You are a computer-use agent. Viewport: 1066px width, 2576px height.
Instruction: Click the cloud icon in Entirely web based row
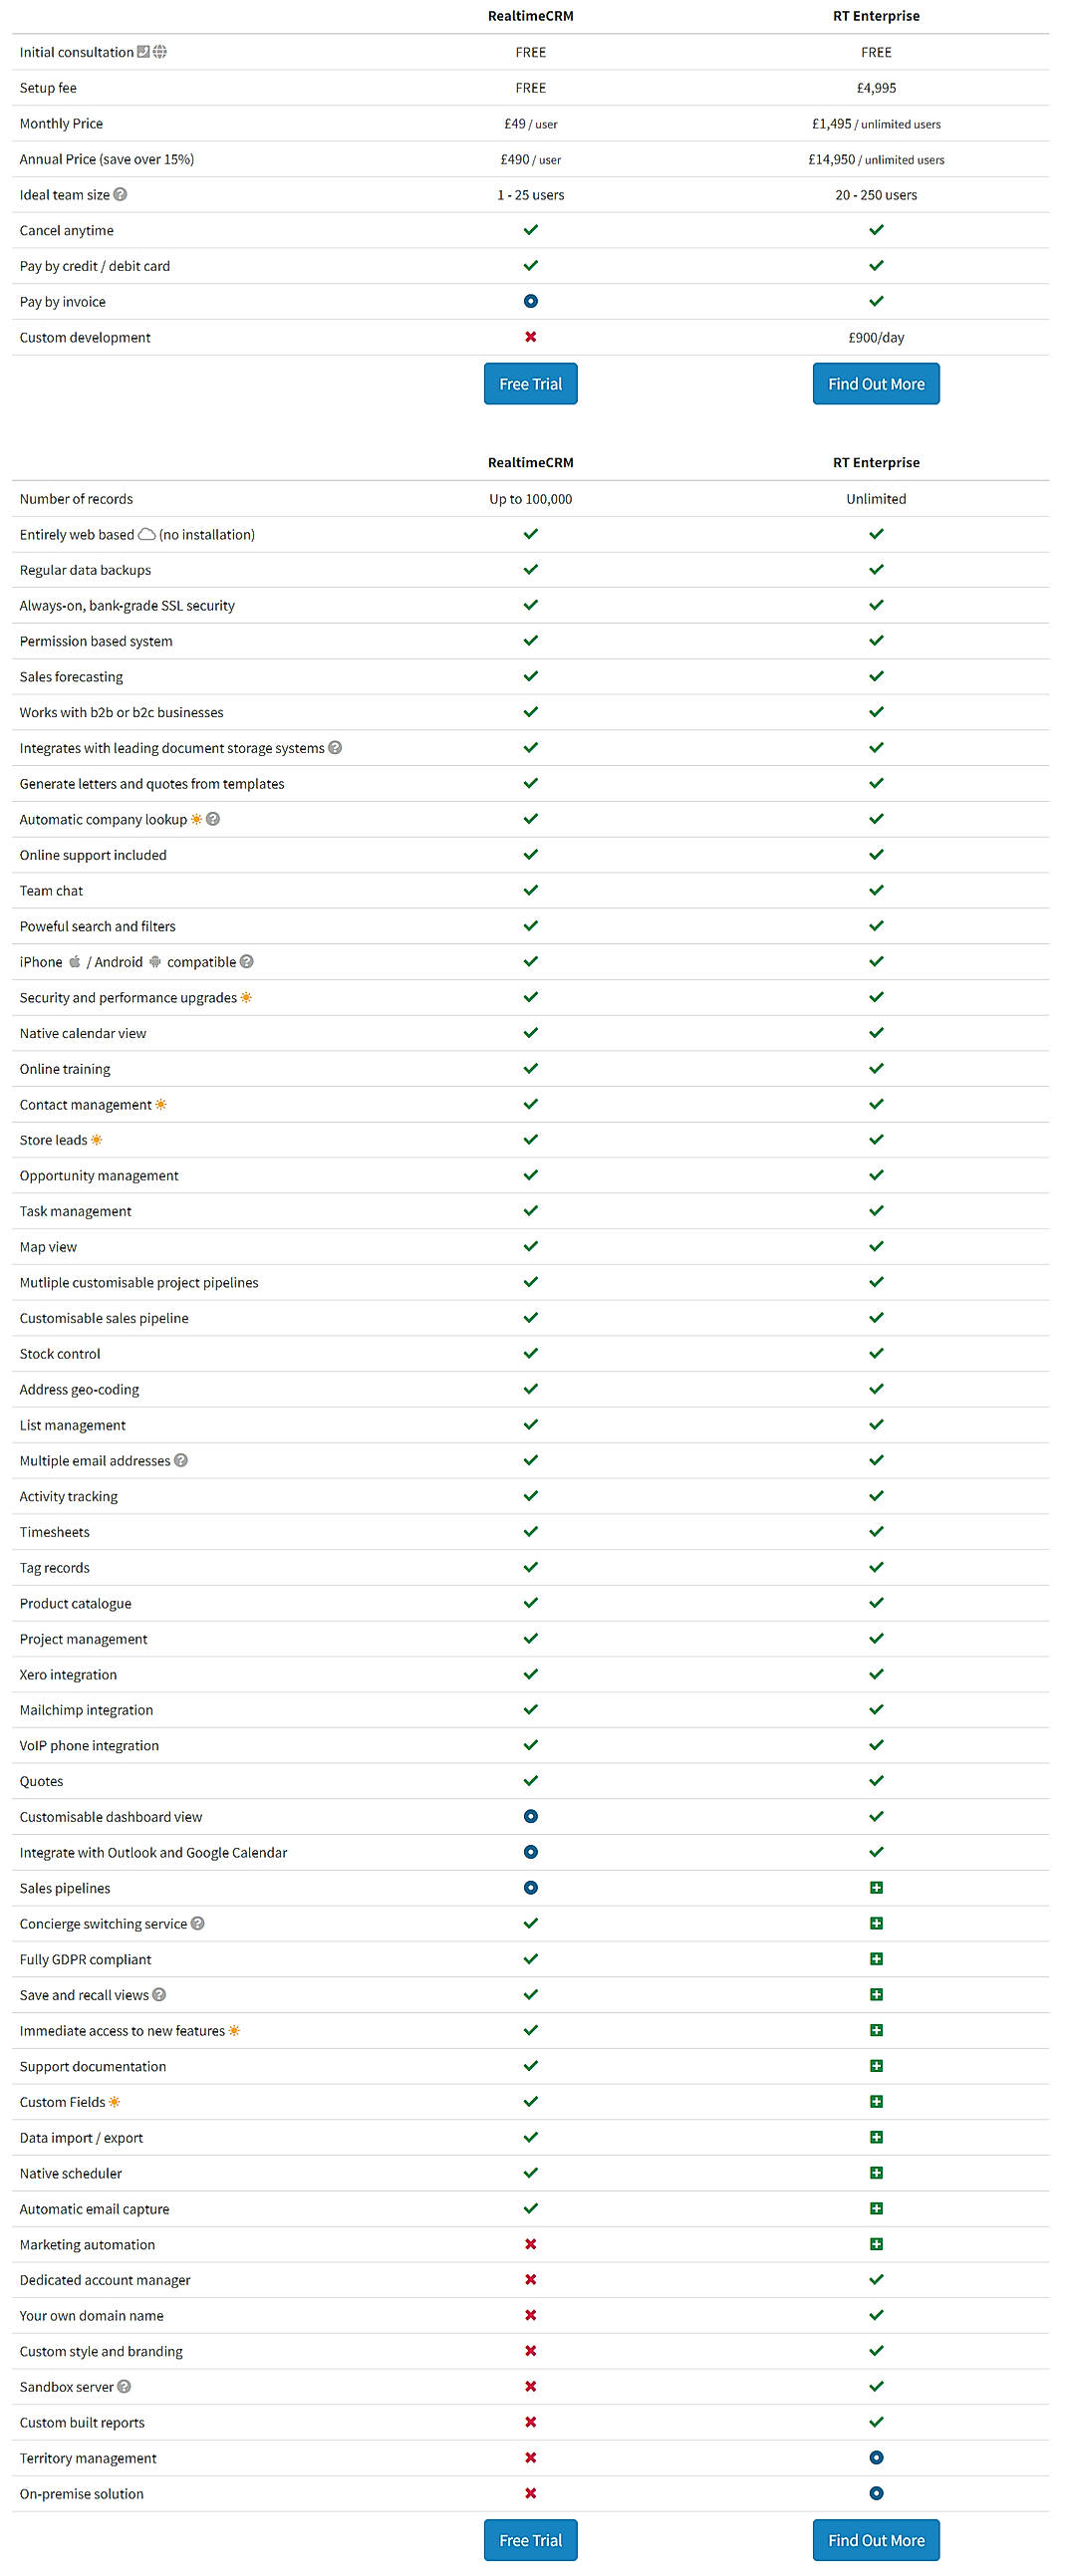click(145, 534)
